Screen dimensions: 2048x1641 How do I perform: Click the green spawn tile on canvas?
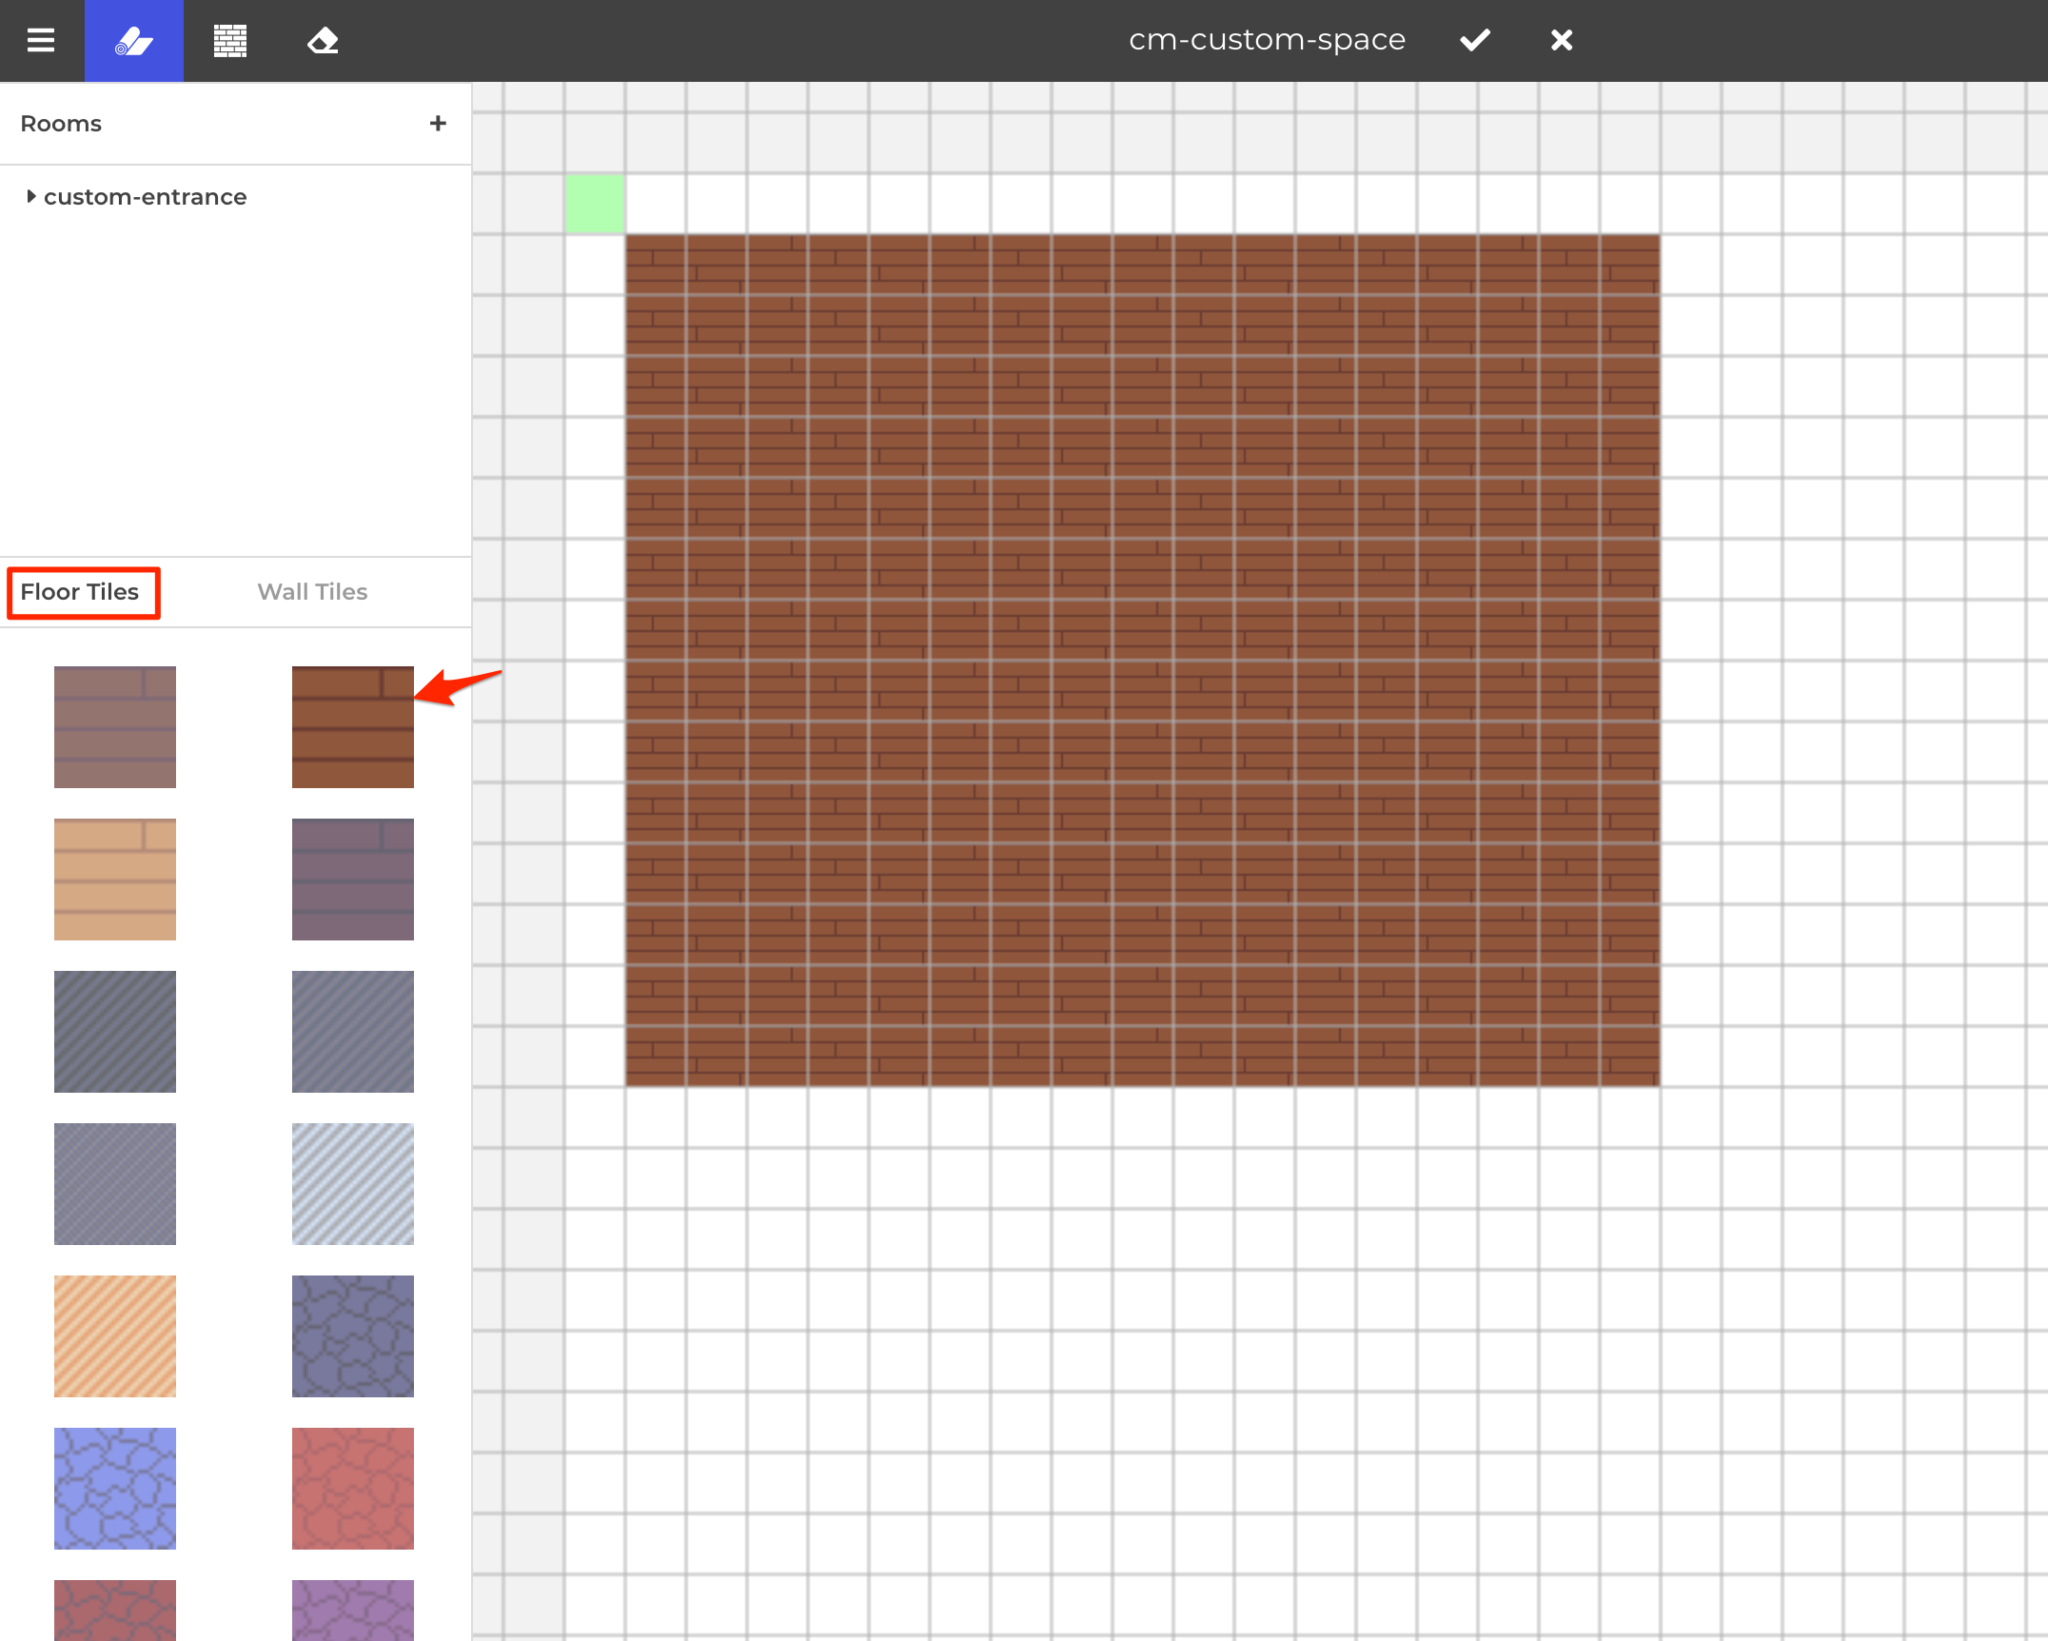point(595,203)
